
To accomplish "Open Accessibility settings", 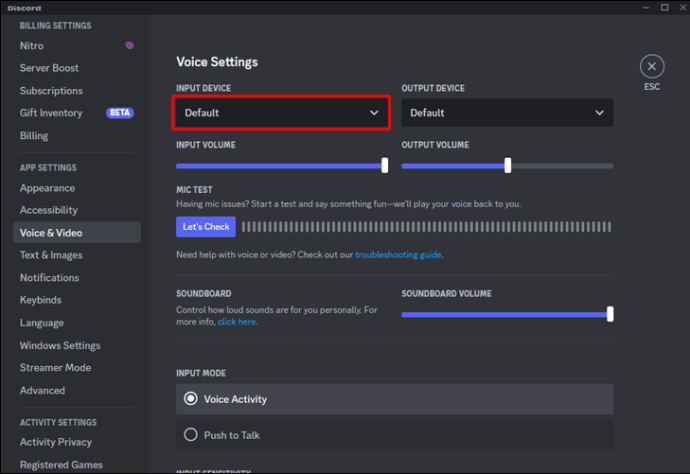I will (x=49, y=210).
